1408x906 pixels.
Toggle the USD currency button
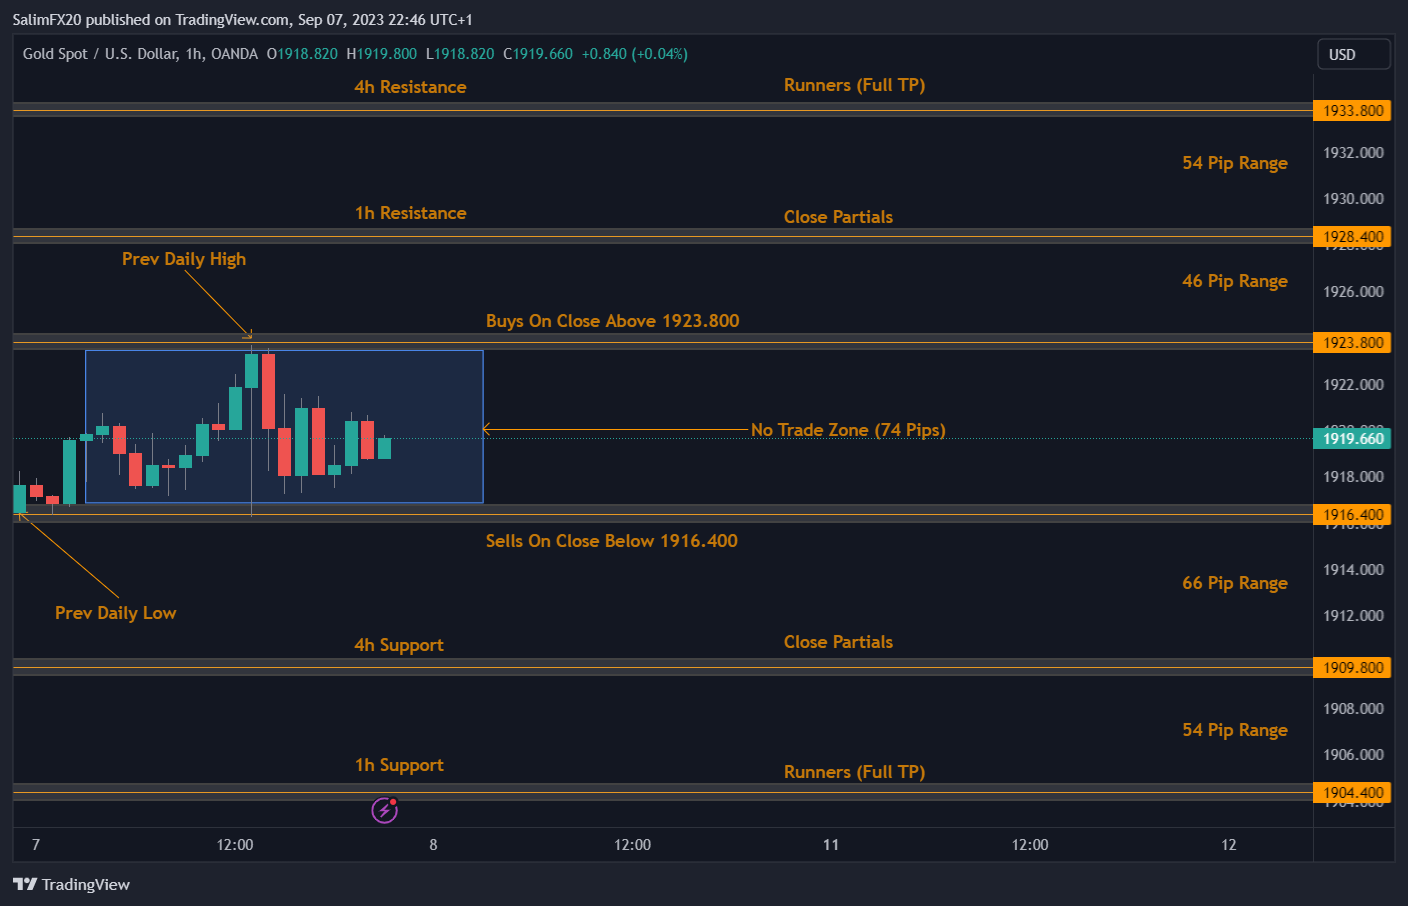tap(1354, 54)
